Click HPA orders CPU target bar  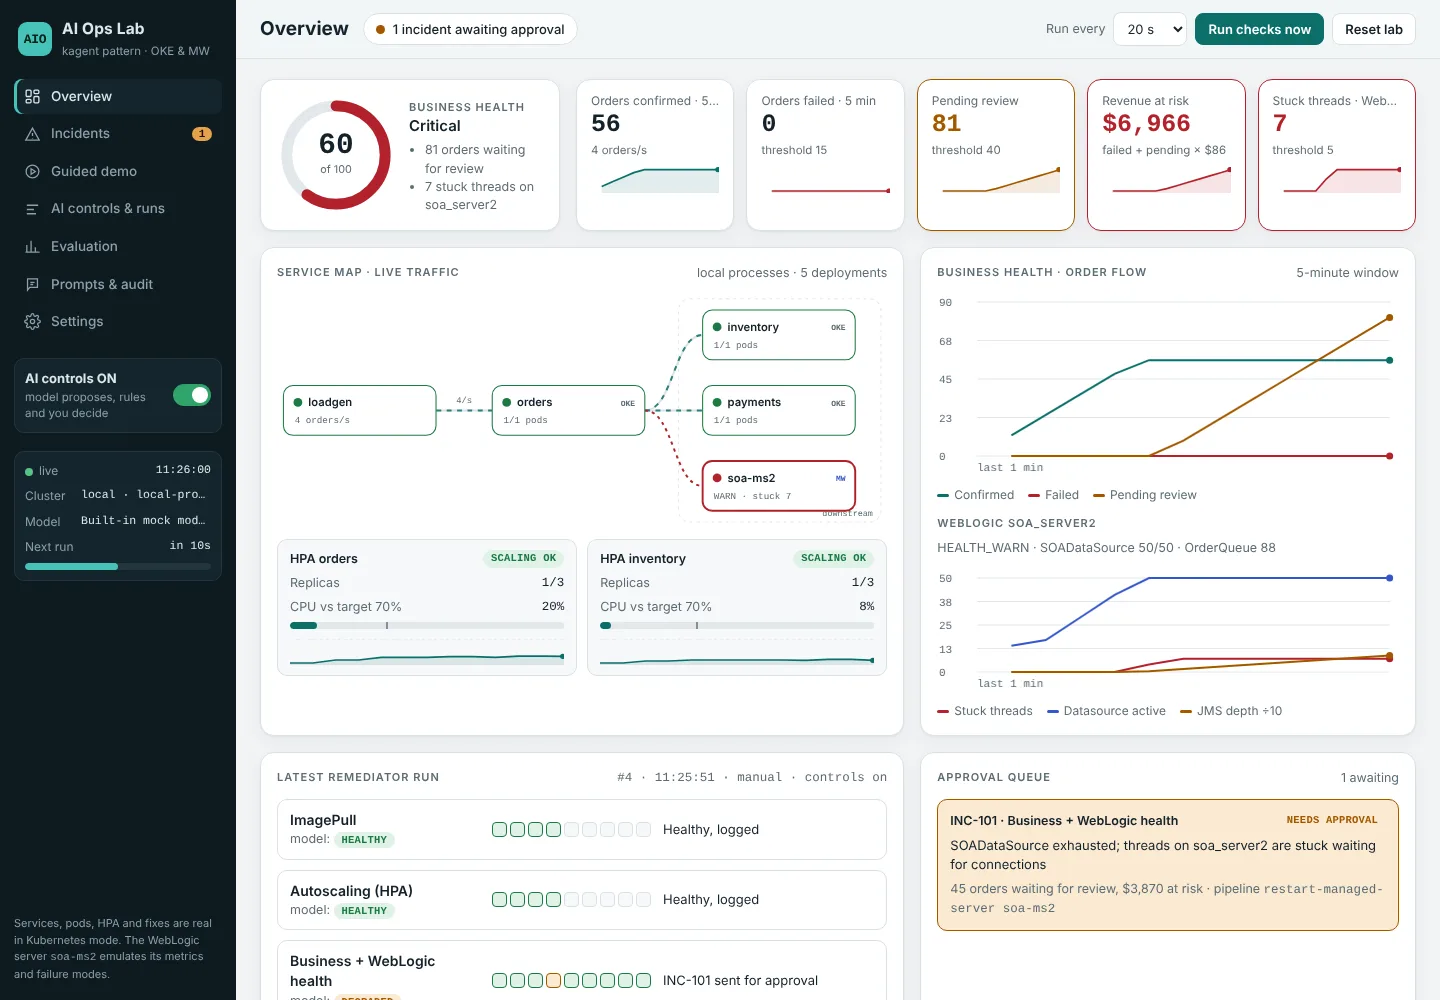pyautogui.click(x=427, y=625)
